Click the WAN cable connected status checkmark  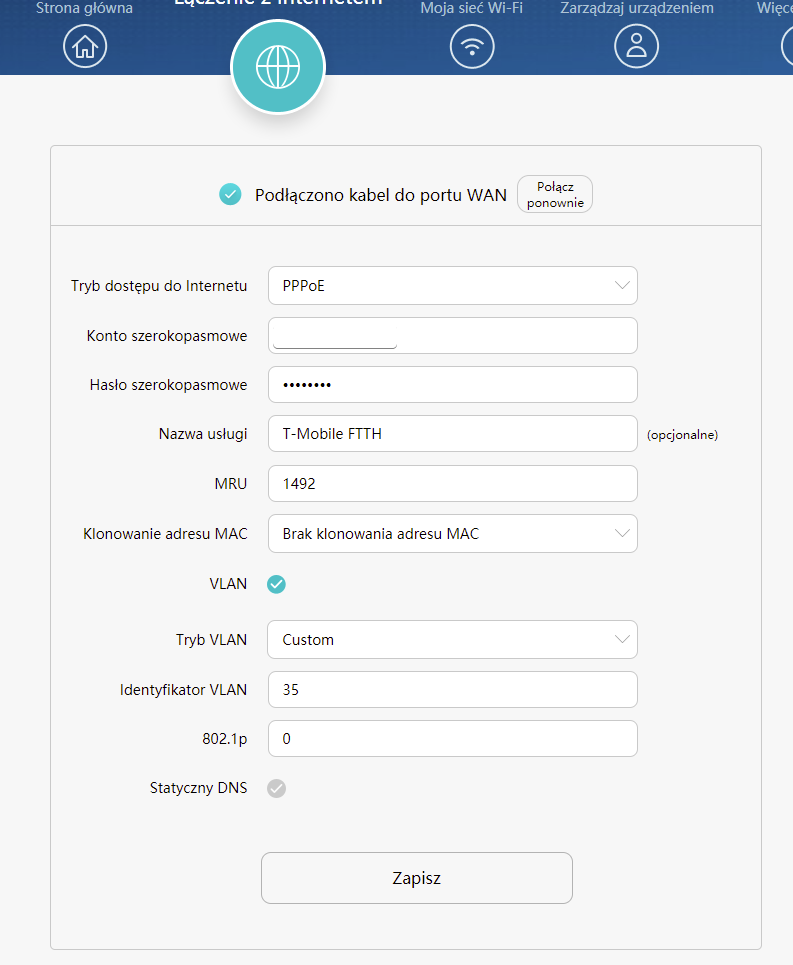coord(230,195)
